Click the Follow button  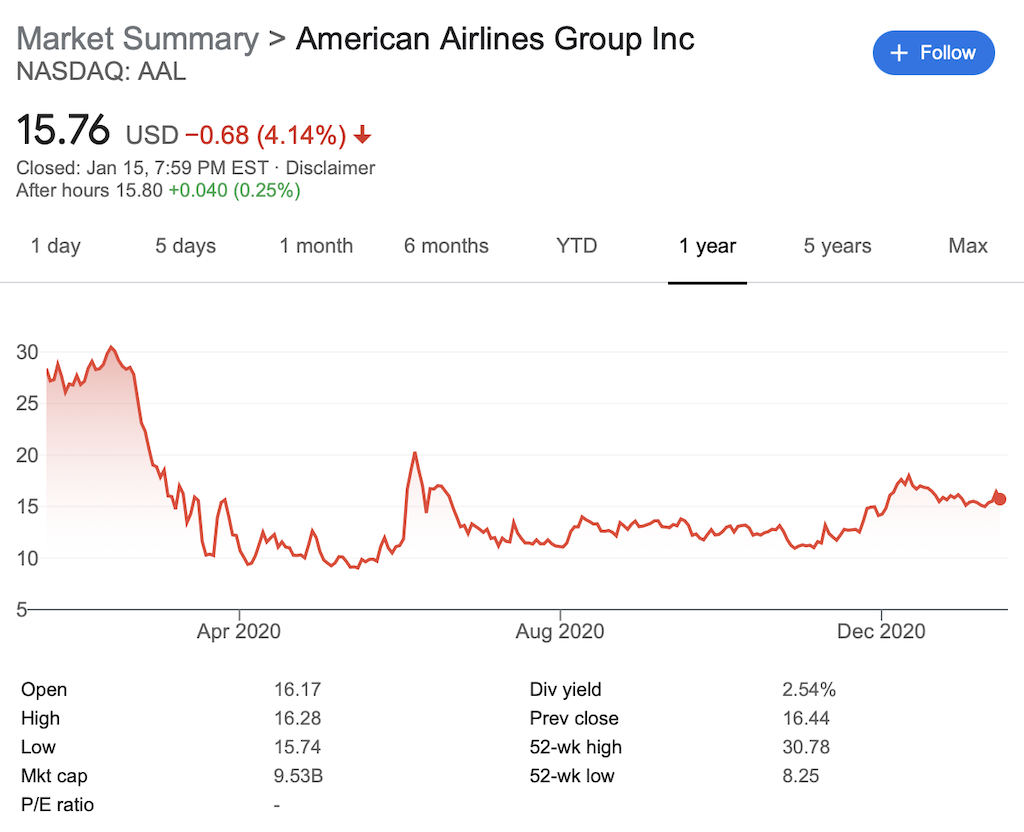click(933, 53)
